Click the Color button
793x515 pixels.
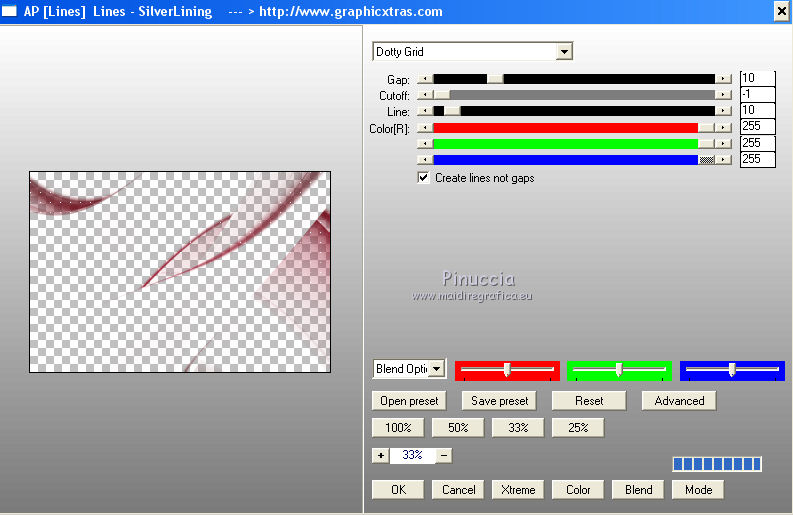(578, 490)
